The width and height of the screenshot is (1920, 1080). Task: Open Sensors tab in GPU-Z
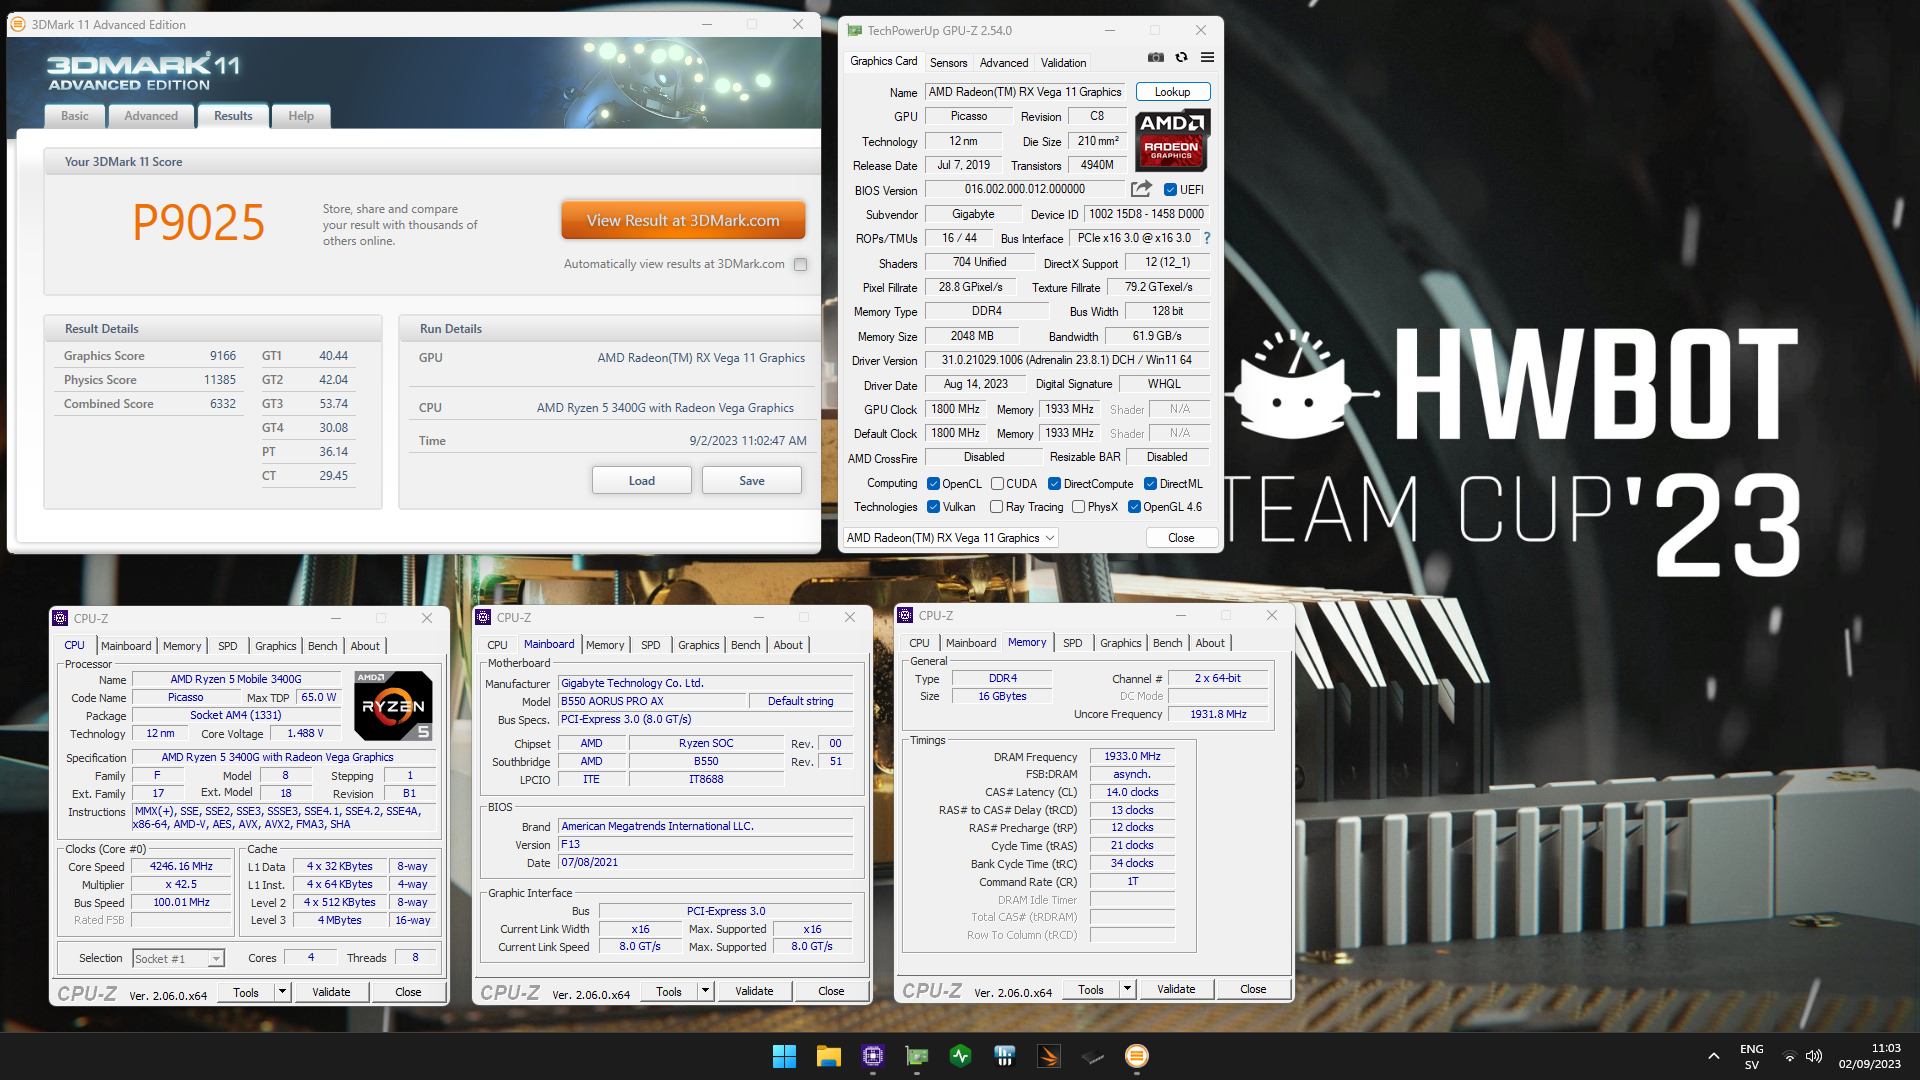click(x=948, y=62)
